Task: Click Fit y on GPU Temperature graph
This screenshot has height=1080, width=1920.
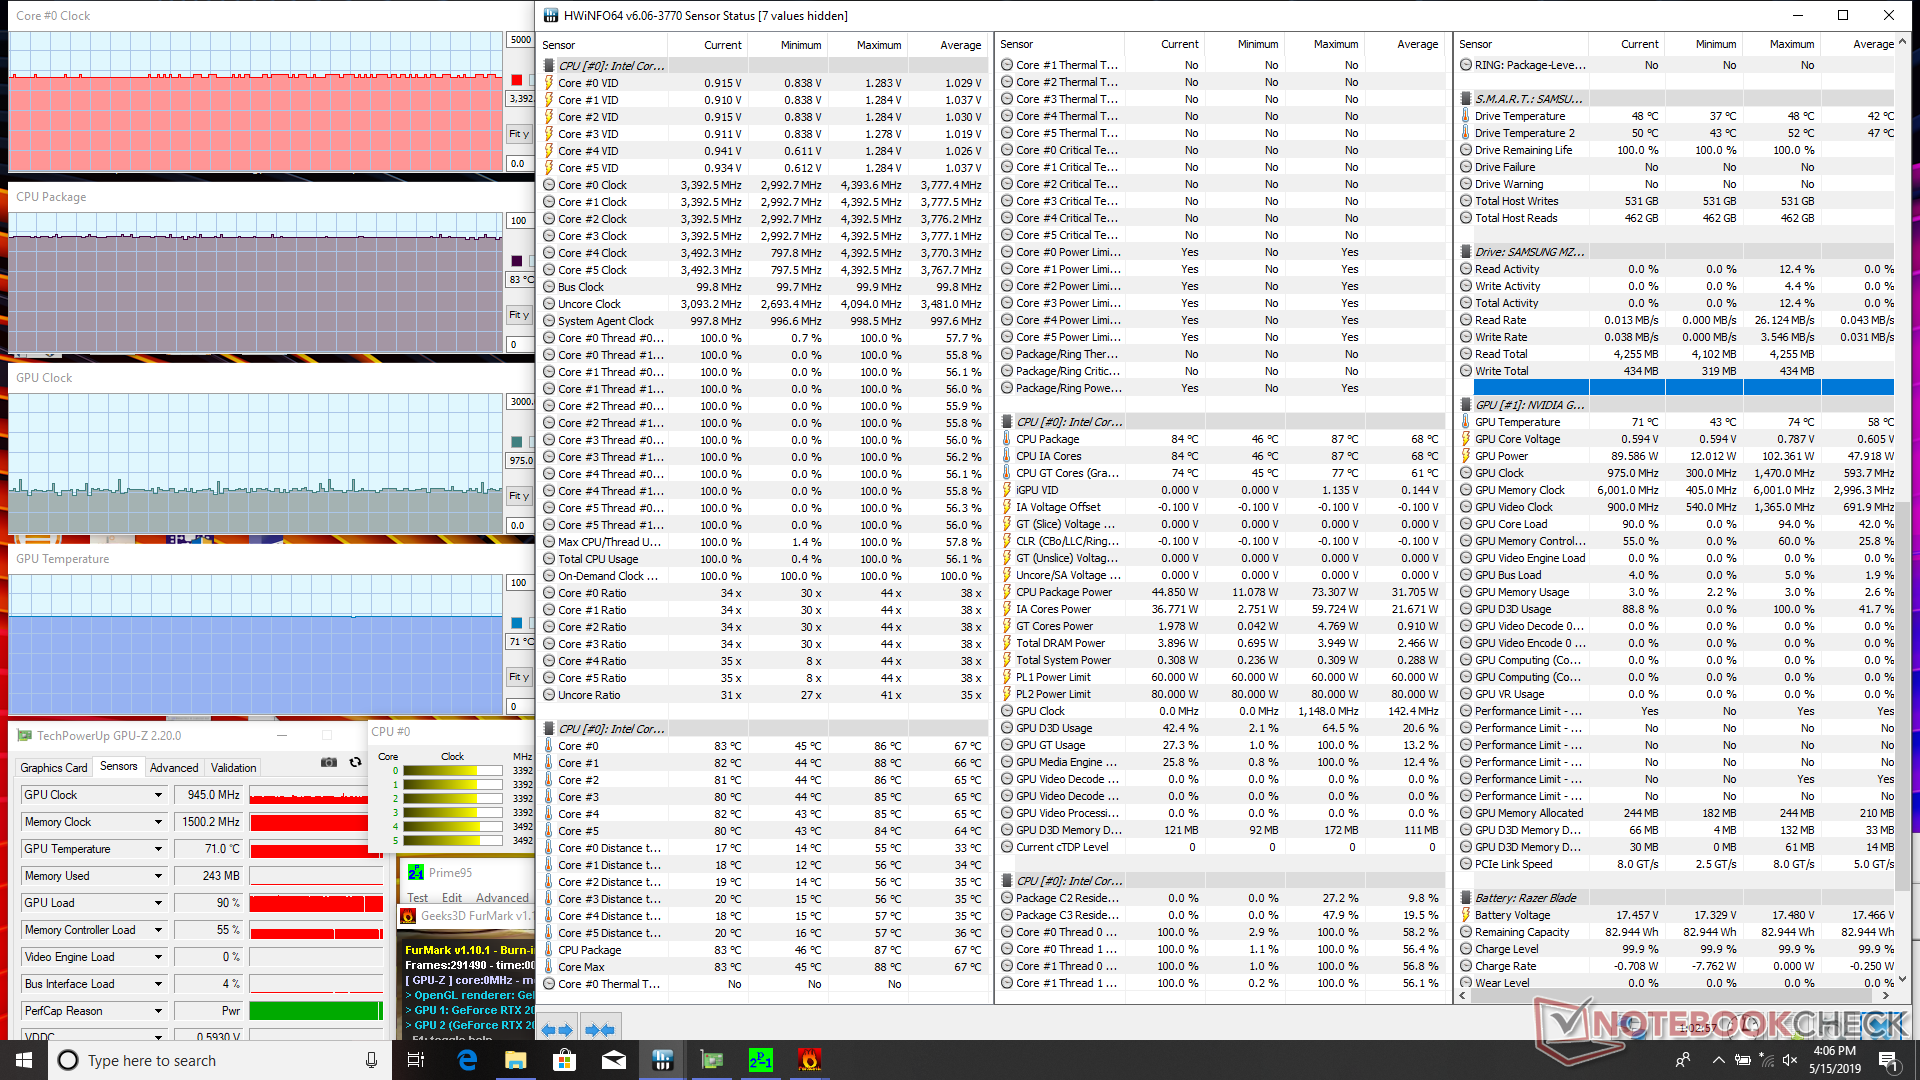Action: 518,677
